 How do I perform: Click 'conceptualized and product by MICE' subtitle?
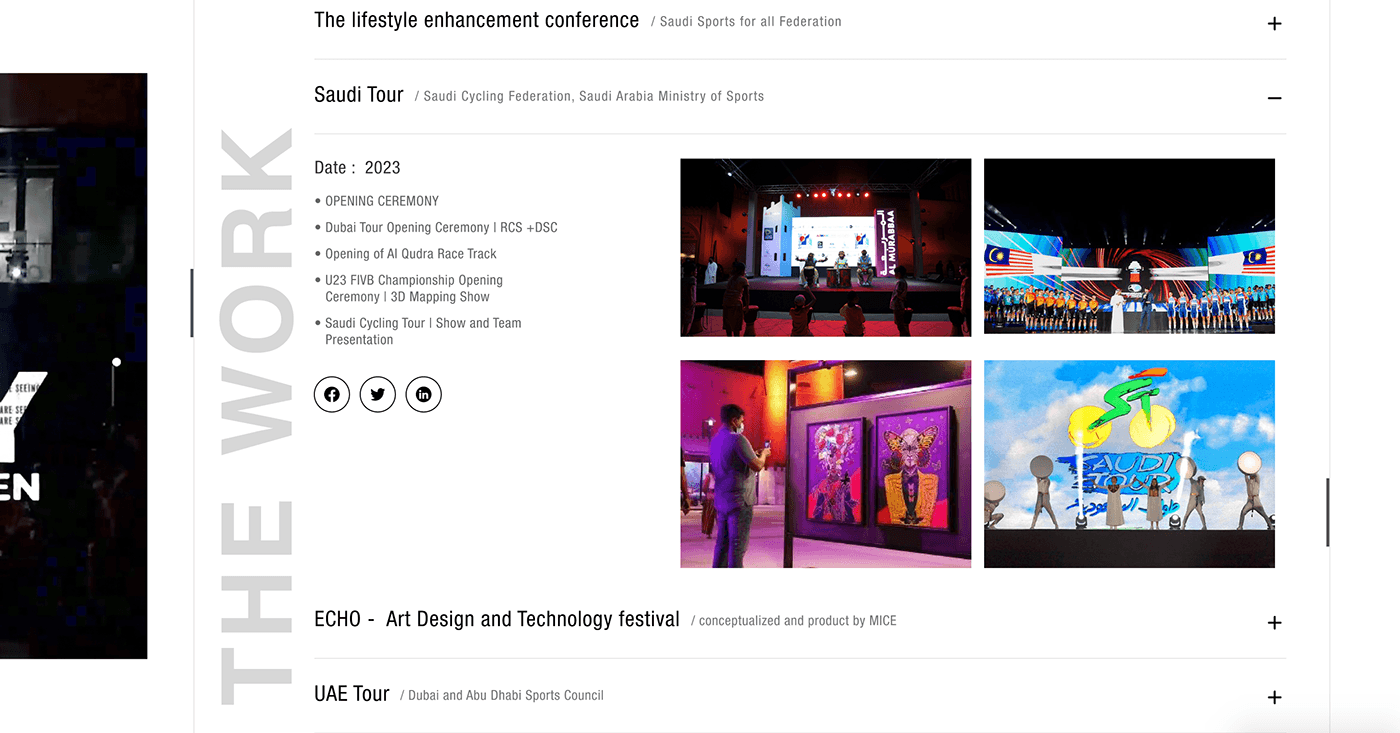click(797, 621)
